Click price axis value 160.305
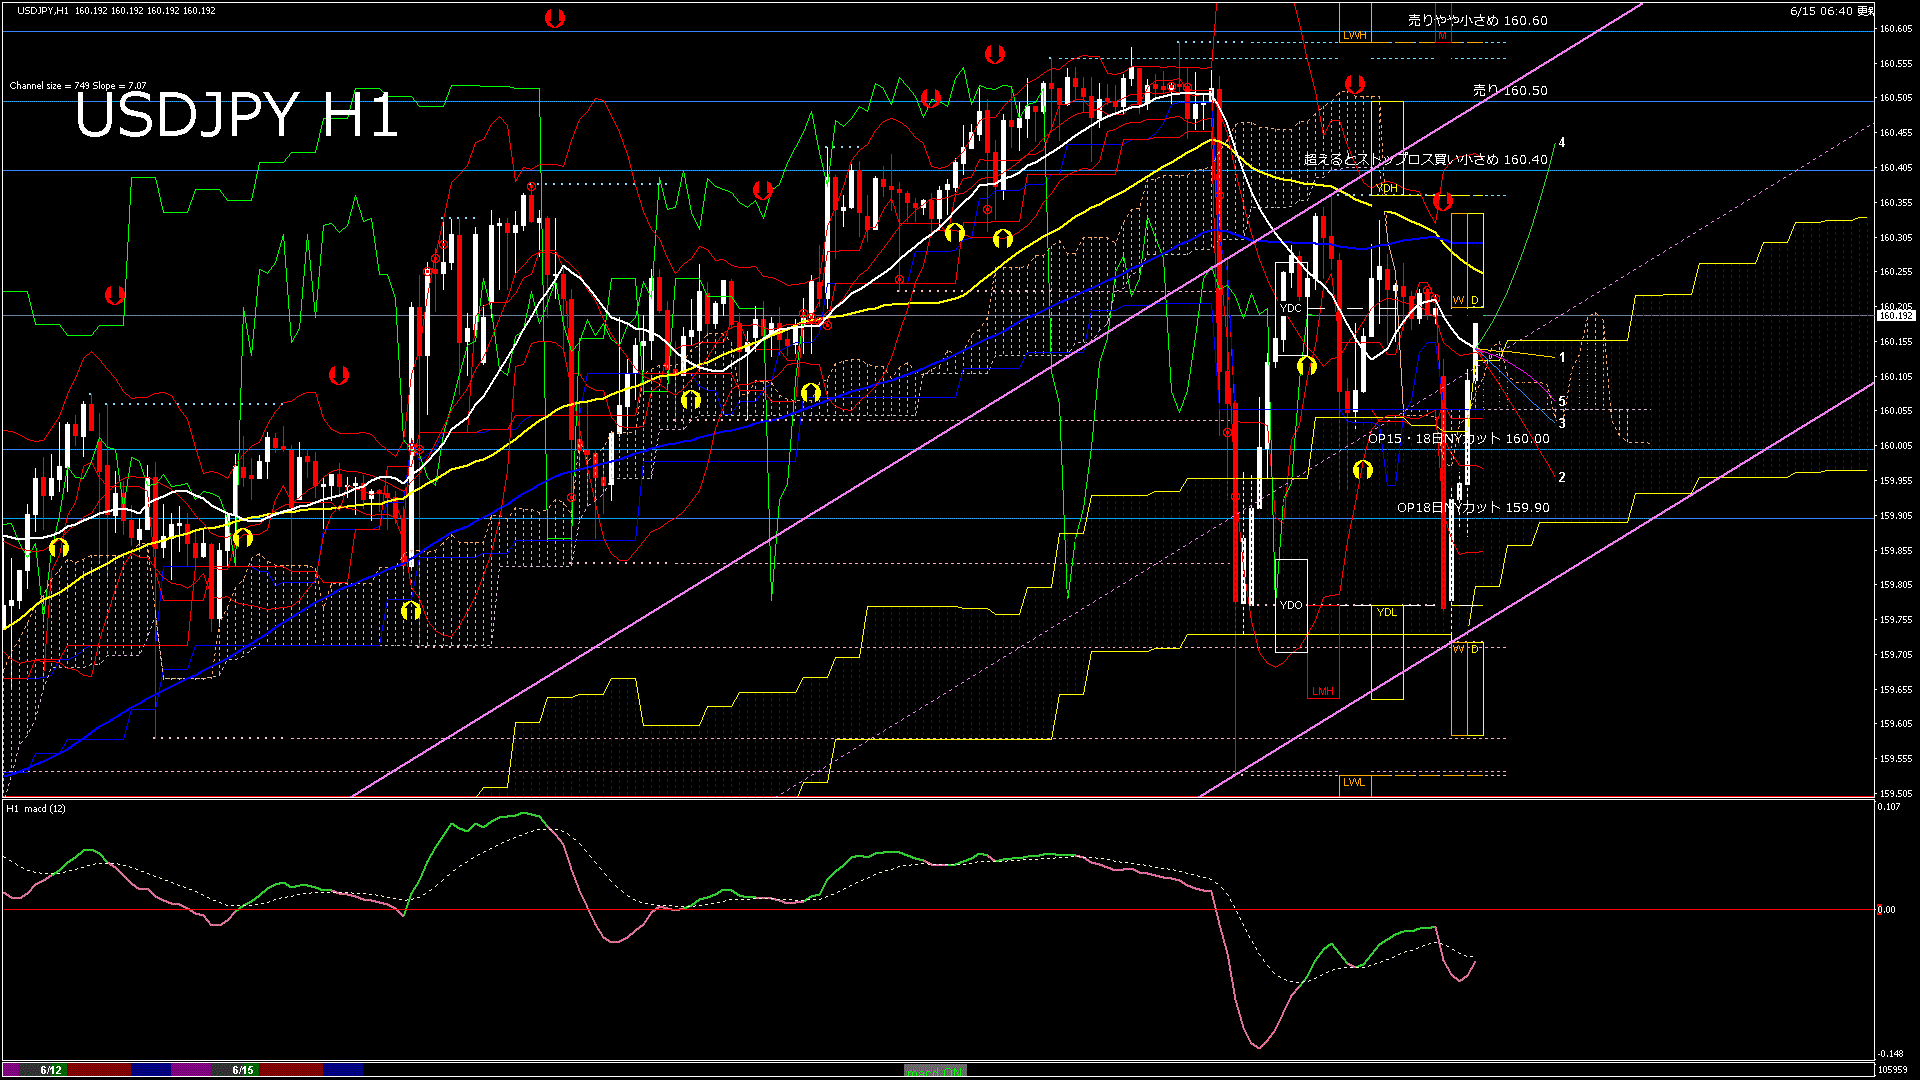This screenshot has width=1920, height=1080. click(1896, 238)
